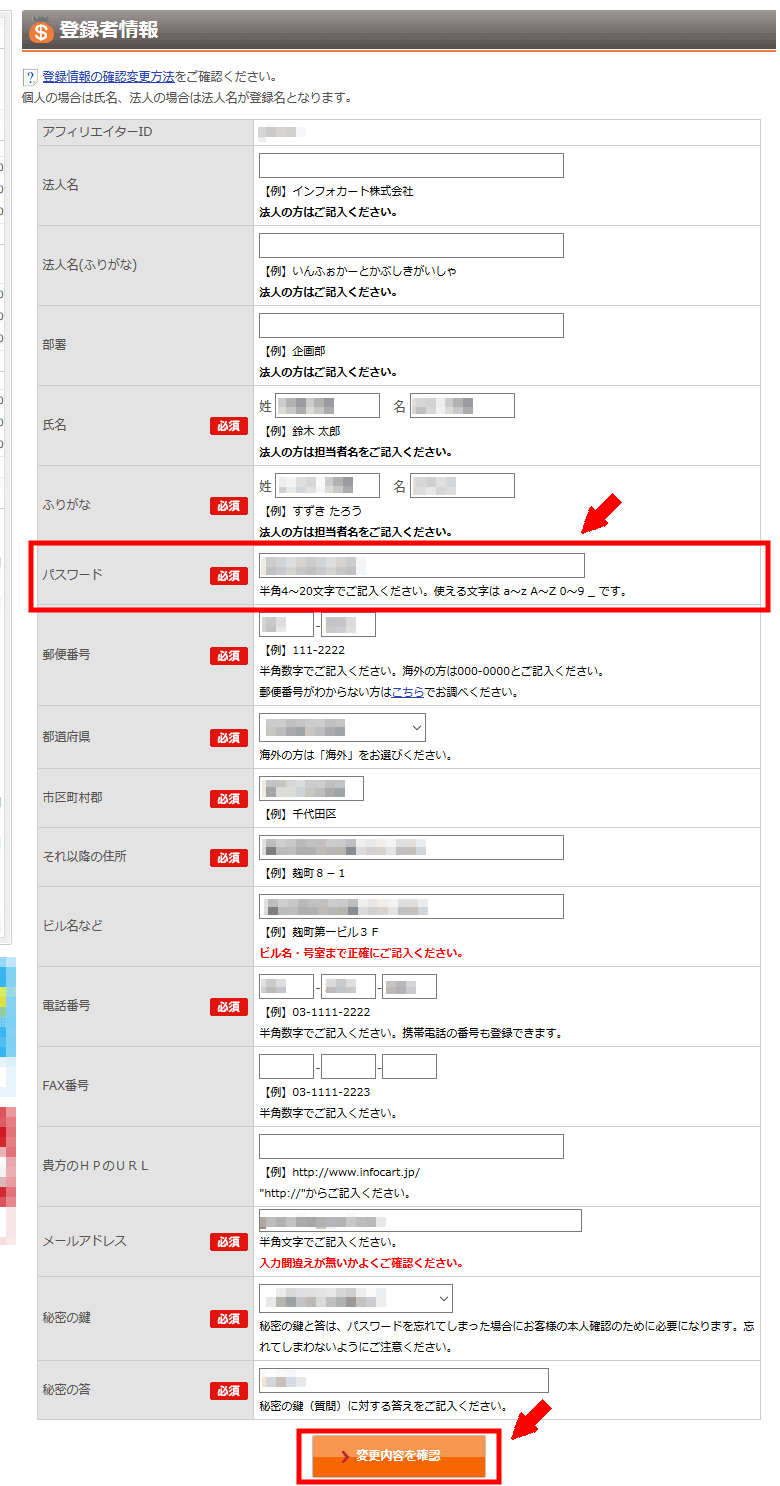Click the 必須 badge beside パスワード
The height and width of the screenshot is (1486, 780).
[x=229, y=576]
